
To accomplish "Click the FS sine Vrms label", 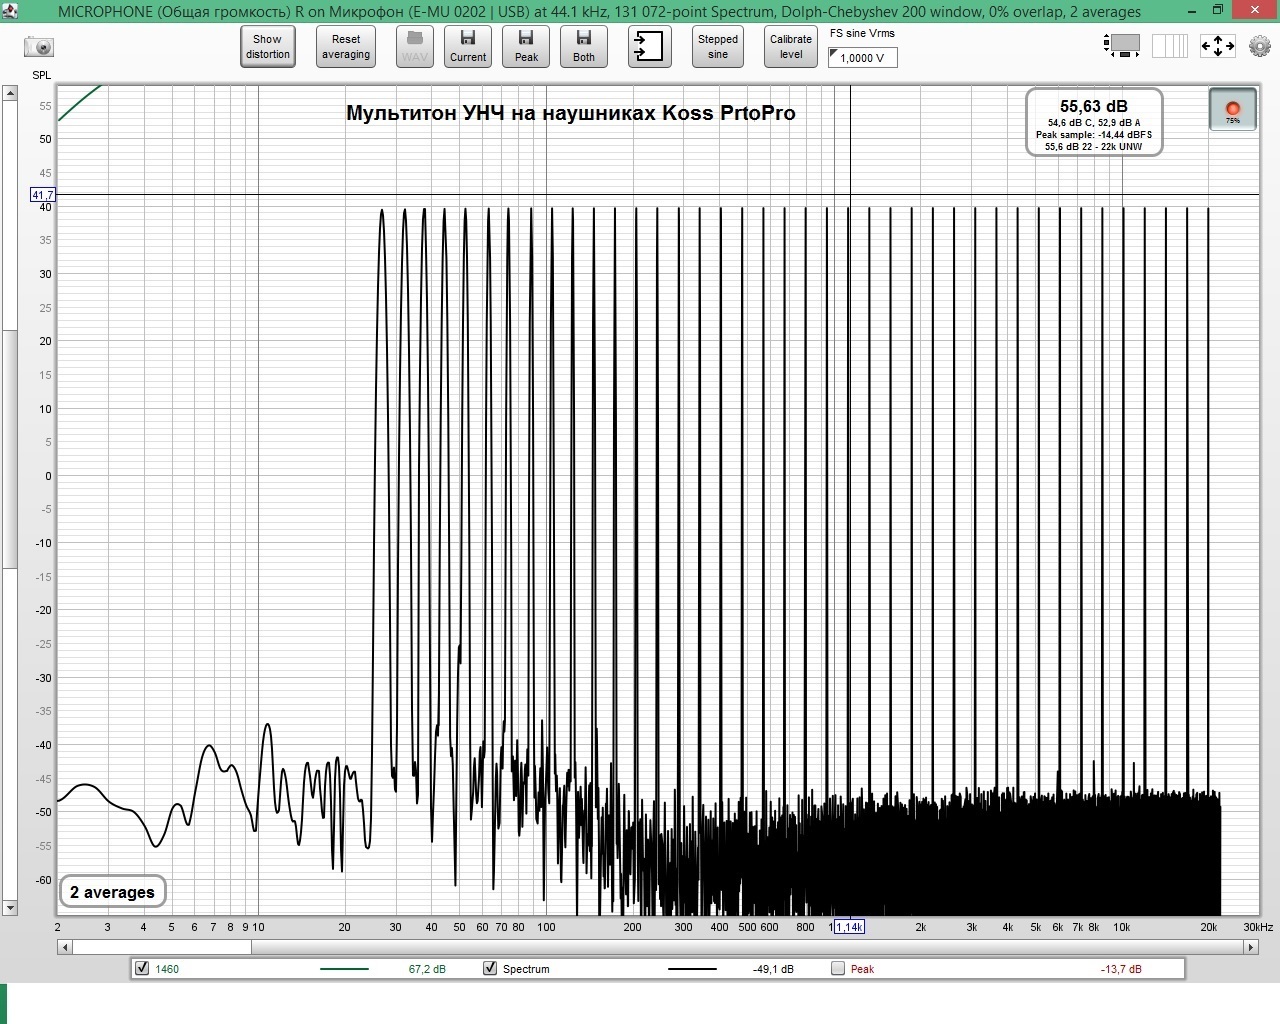I will (862, 33).
